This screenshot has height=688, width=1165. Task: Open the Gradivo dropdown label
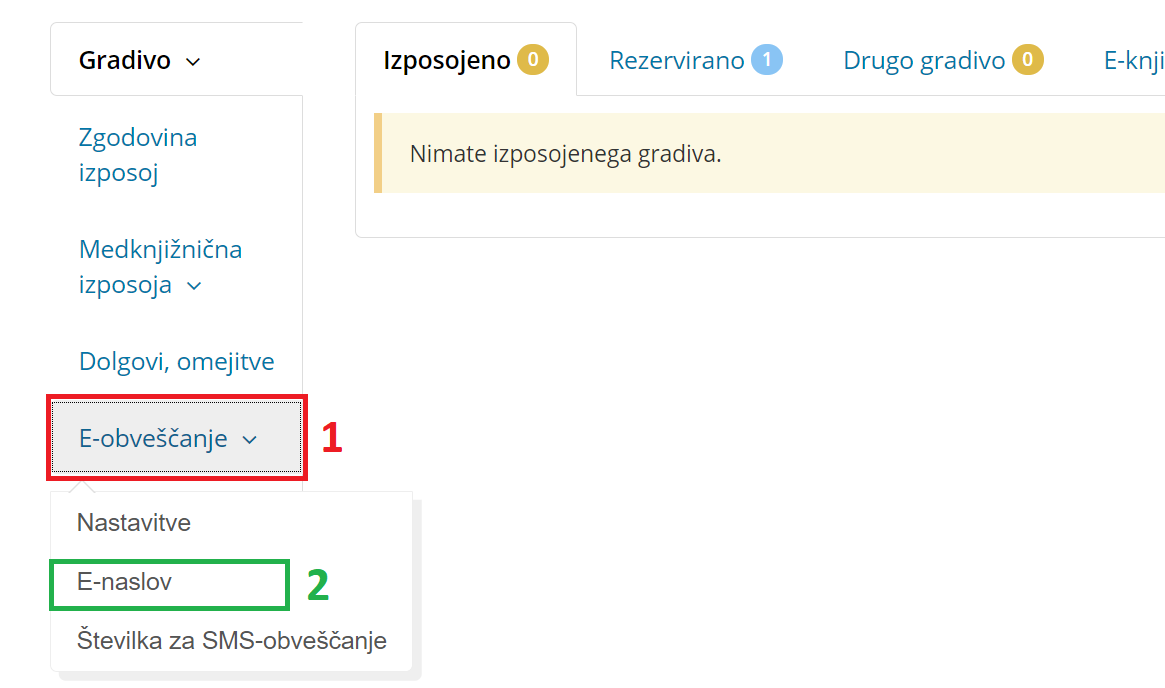point(125,61)
